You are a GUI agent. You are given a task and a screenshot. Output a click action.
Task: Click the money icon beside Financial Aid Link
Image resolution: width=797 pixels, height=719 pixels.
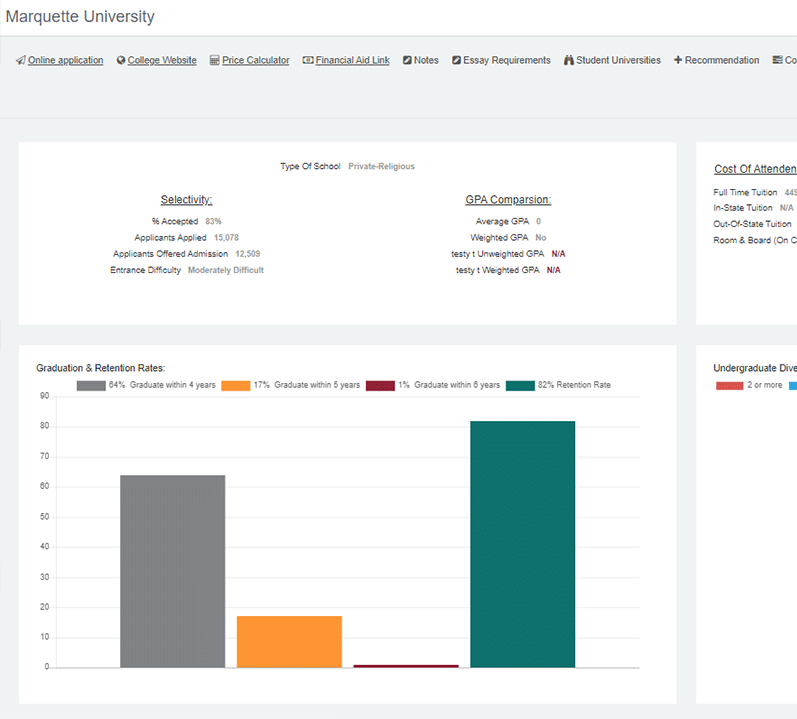point(308,60)
